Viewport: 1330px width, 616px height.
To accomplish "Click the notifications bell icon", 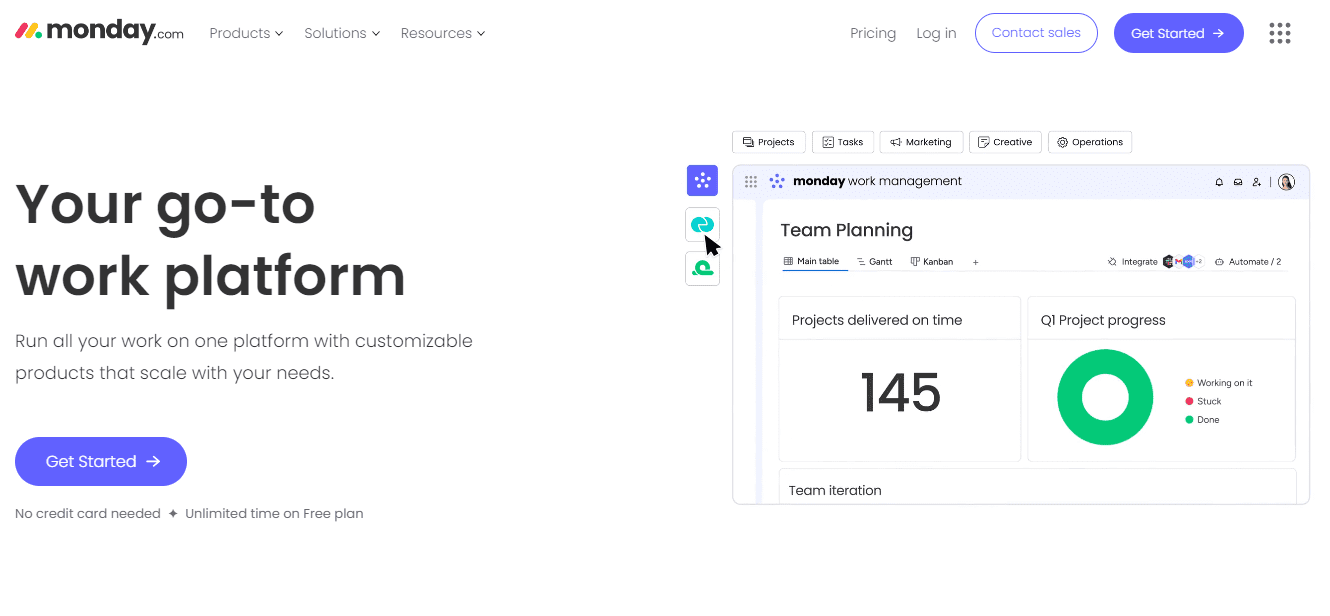I will coord(1219,182).
